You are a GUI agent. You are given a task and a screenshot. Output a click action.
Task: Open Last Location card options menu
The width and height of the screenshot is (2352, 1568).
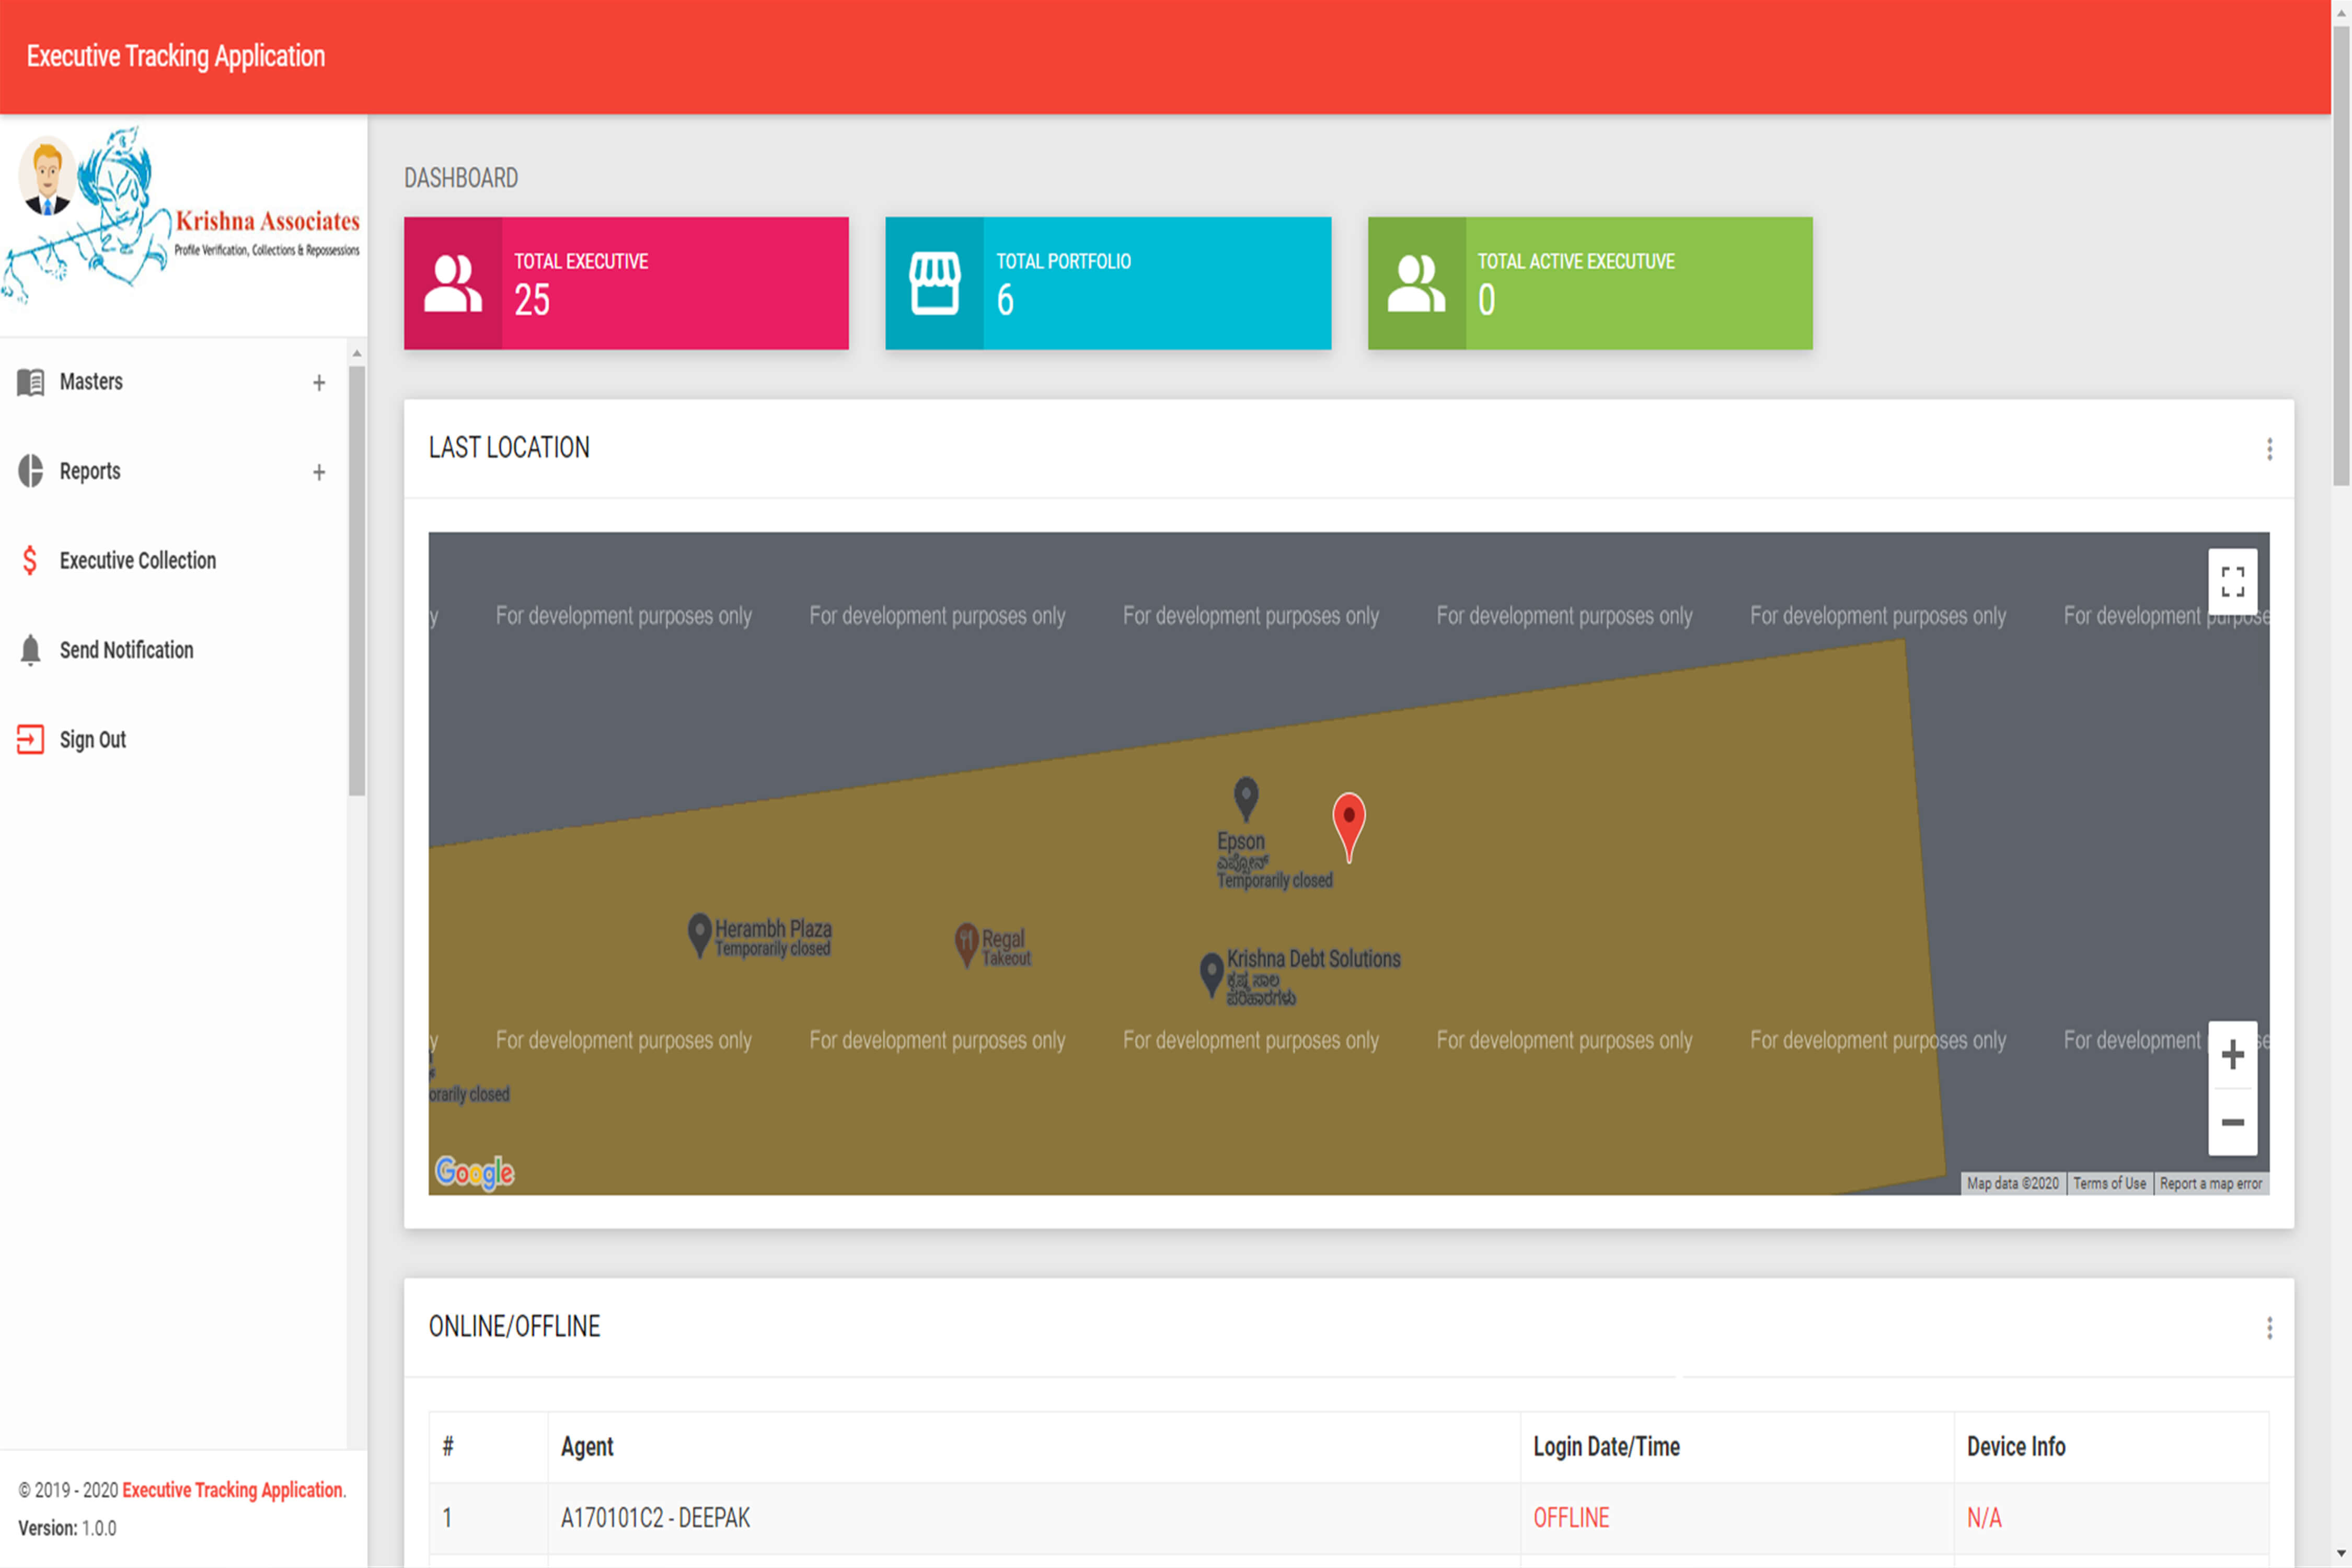coord(2269,449)
